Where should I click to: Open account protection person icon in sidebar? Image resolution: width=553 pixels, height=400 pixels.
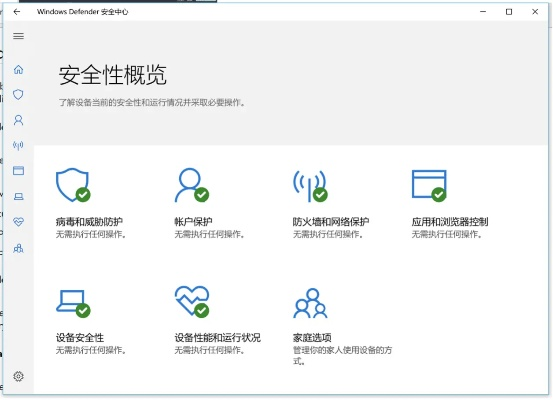coord(18,120)
